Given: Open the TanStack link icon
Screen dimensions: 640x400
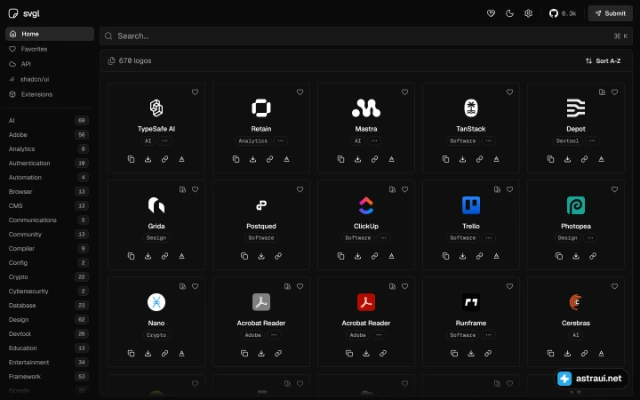Looking at the screenshot, I should point(480,159).
